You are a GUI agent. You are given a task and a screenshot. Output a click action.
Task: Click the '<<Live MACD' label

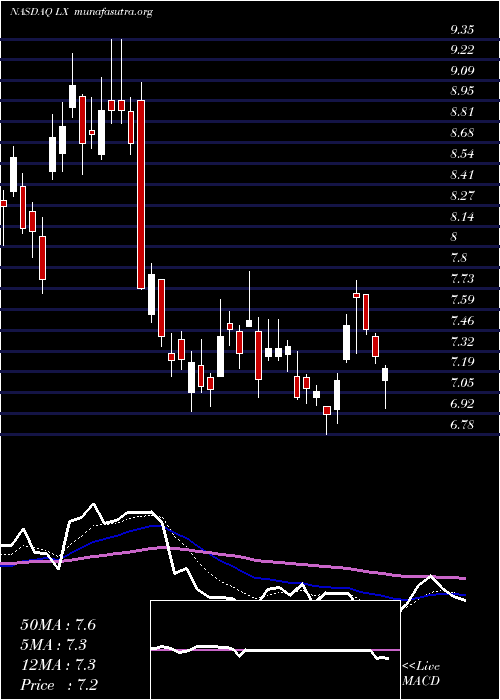click(421, 674)
